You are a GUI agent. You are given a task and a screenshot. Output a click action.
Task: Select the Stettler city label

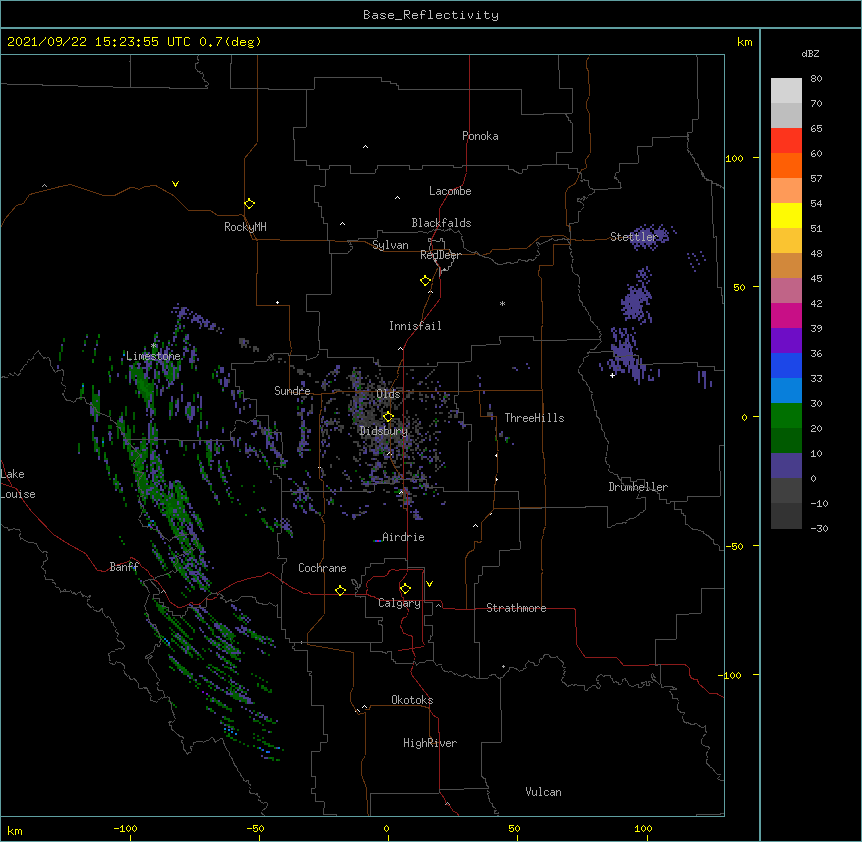634,236
